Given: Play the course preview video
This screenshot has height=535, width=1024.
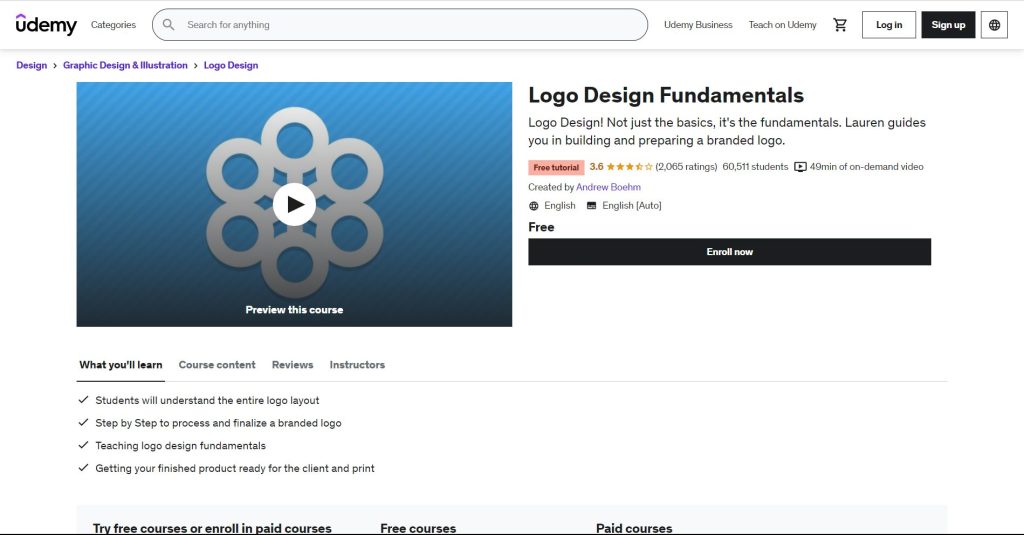Looking at the screenshot, I should coord(295,204).
